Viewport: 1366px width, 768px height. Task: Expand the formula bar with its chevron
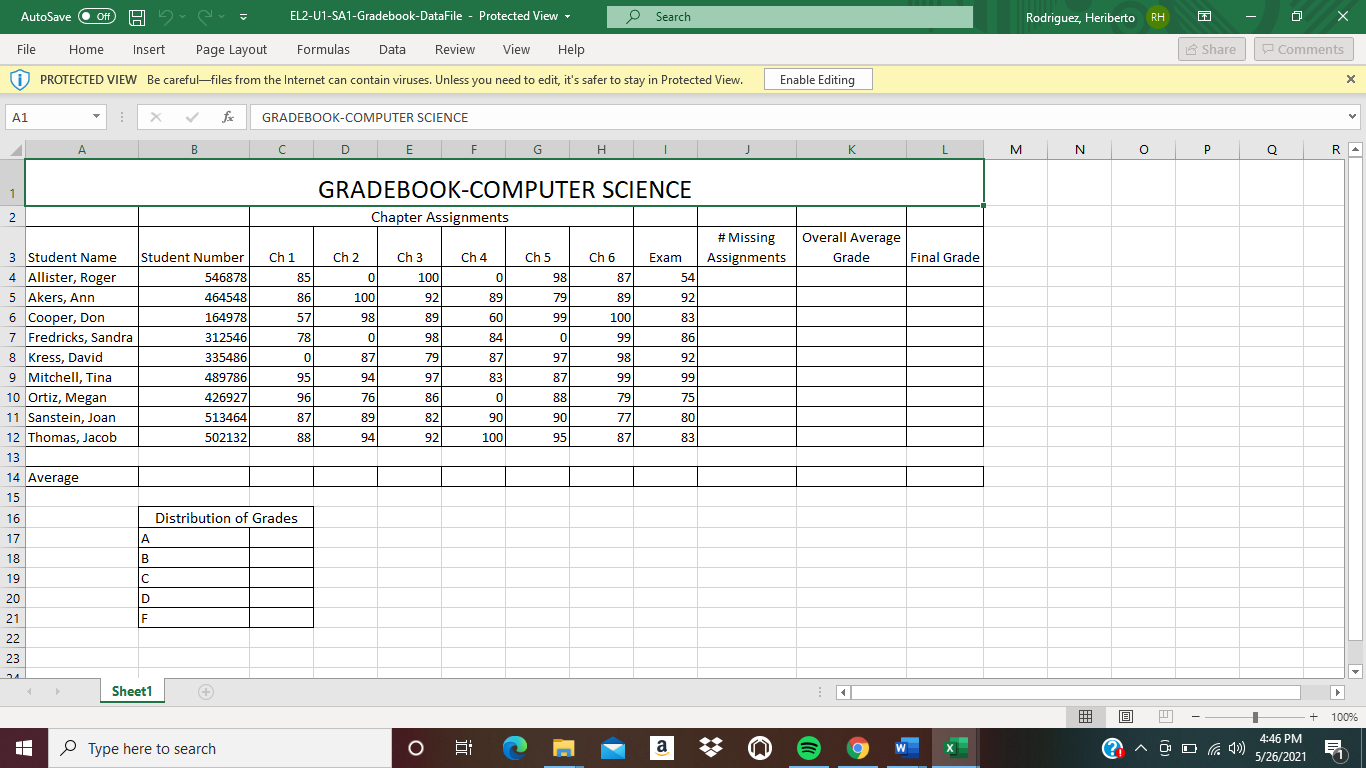[x=1353, y=117]
